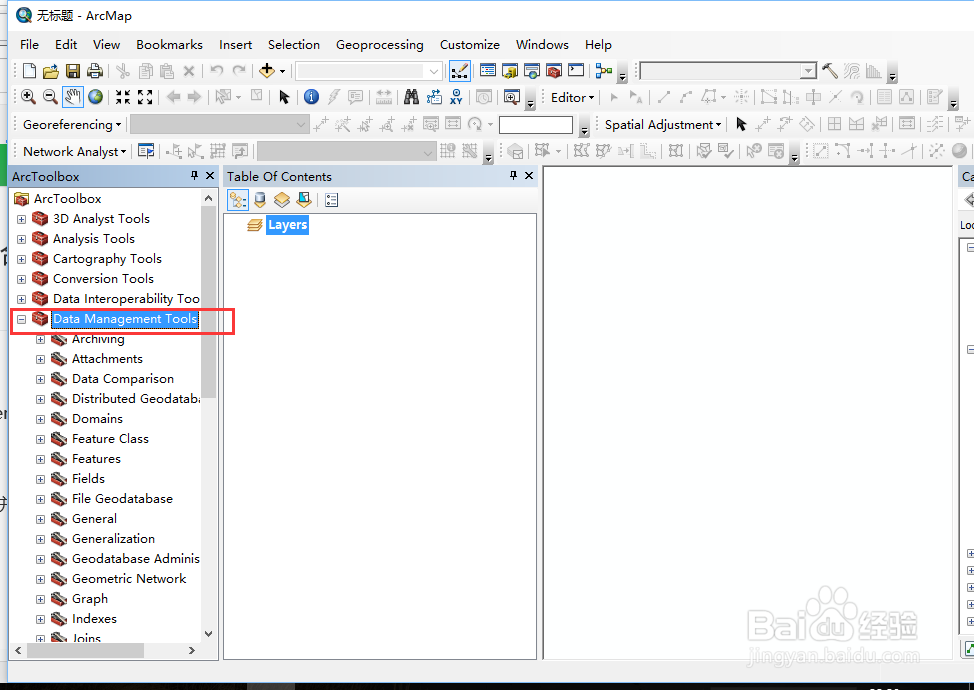This screenshot has height=690, width=974.
Task: Close the ArcToolbox panel
Action: click(210, 176)
